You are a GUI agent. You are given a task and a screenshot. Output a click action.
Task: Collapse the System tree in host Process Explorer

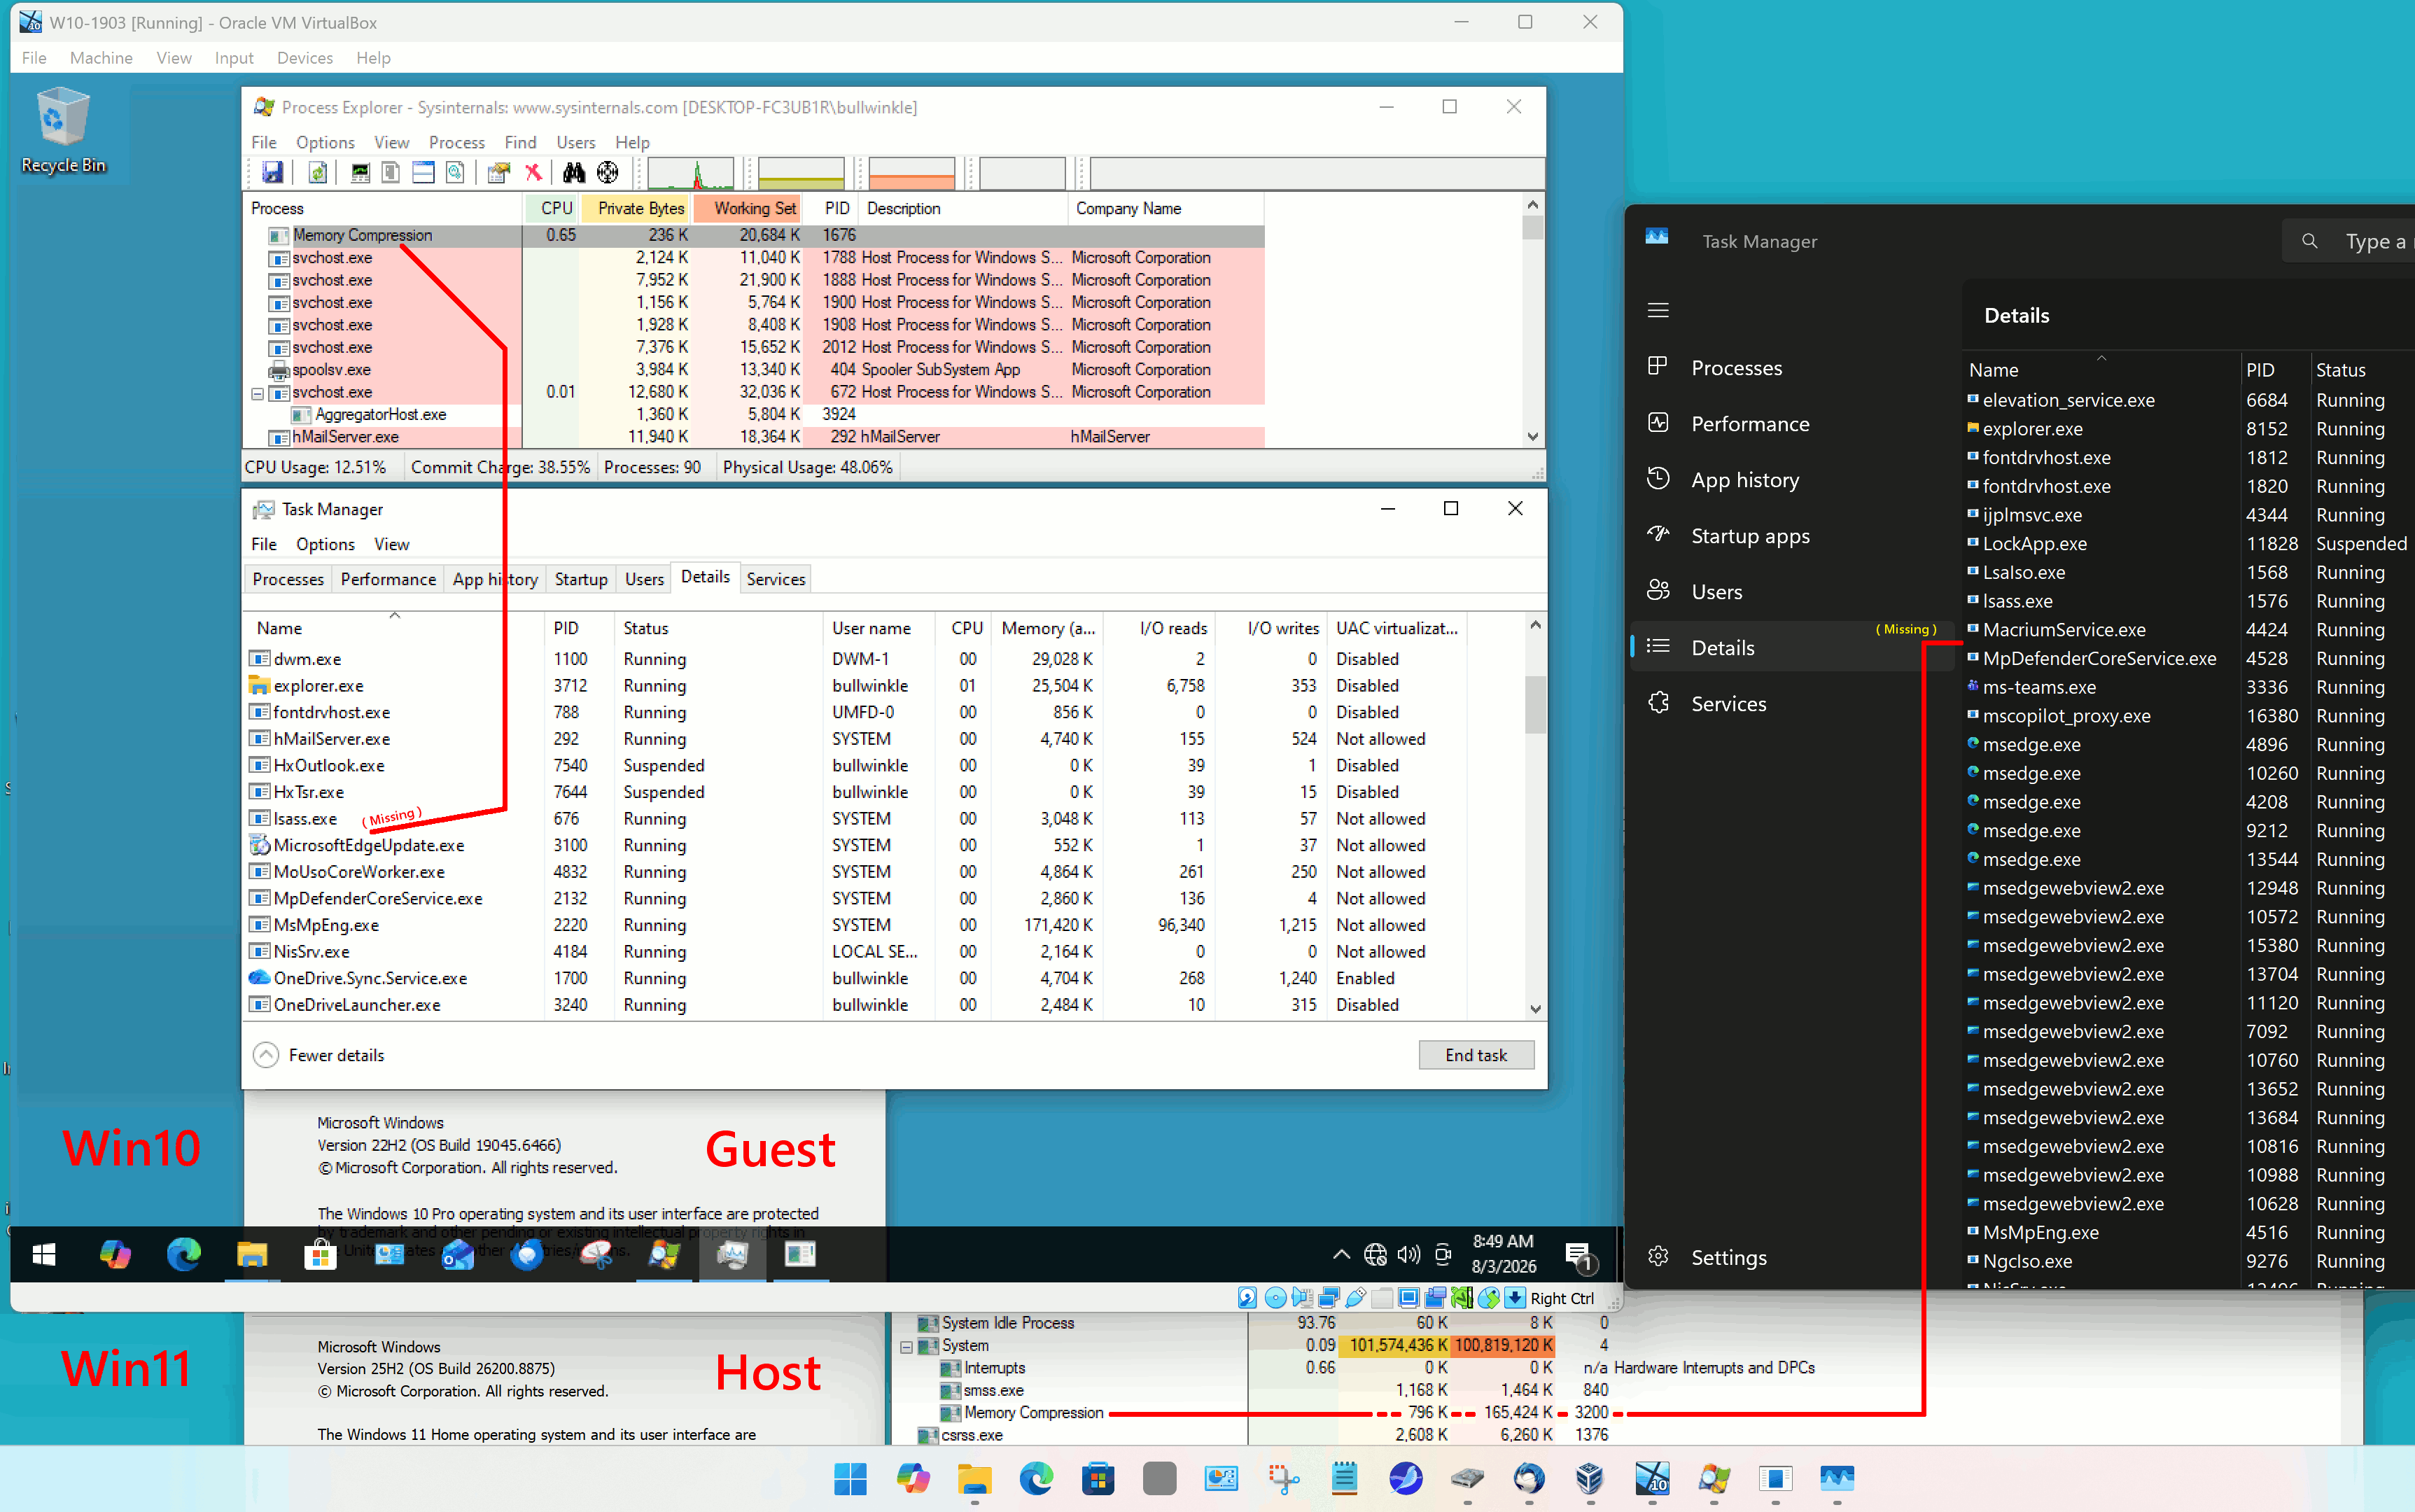[x=906, y=1347]
